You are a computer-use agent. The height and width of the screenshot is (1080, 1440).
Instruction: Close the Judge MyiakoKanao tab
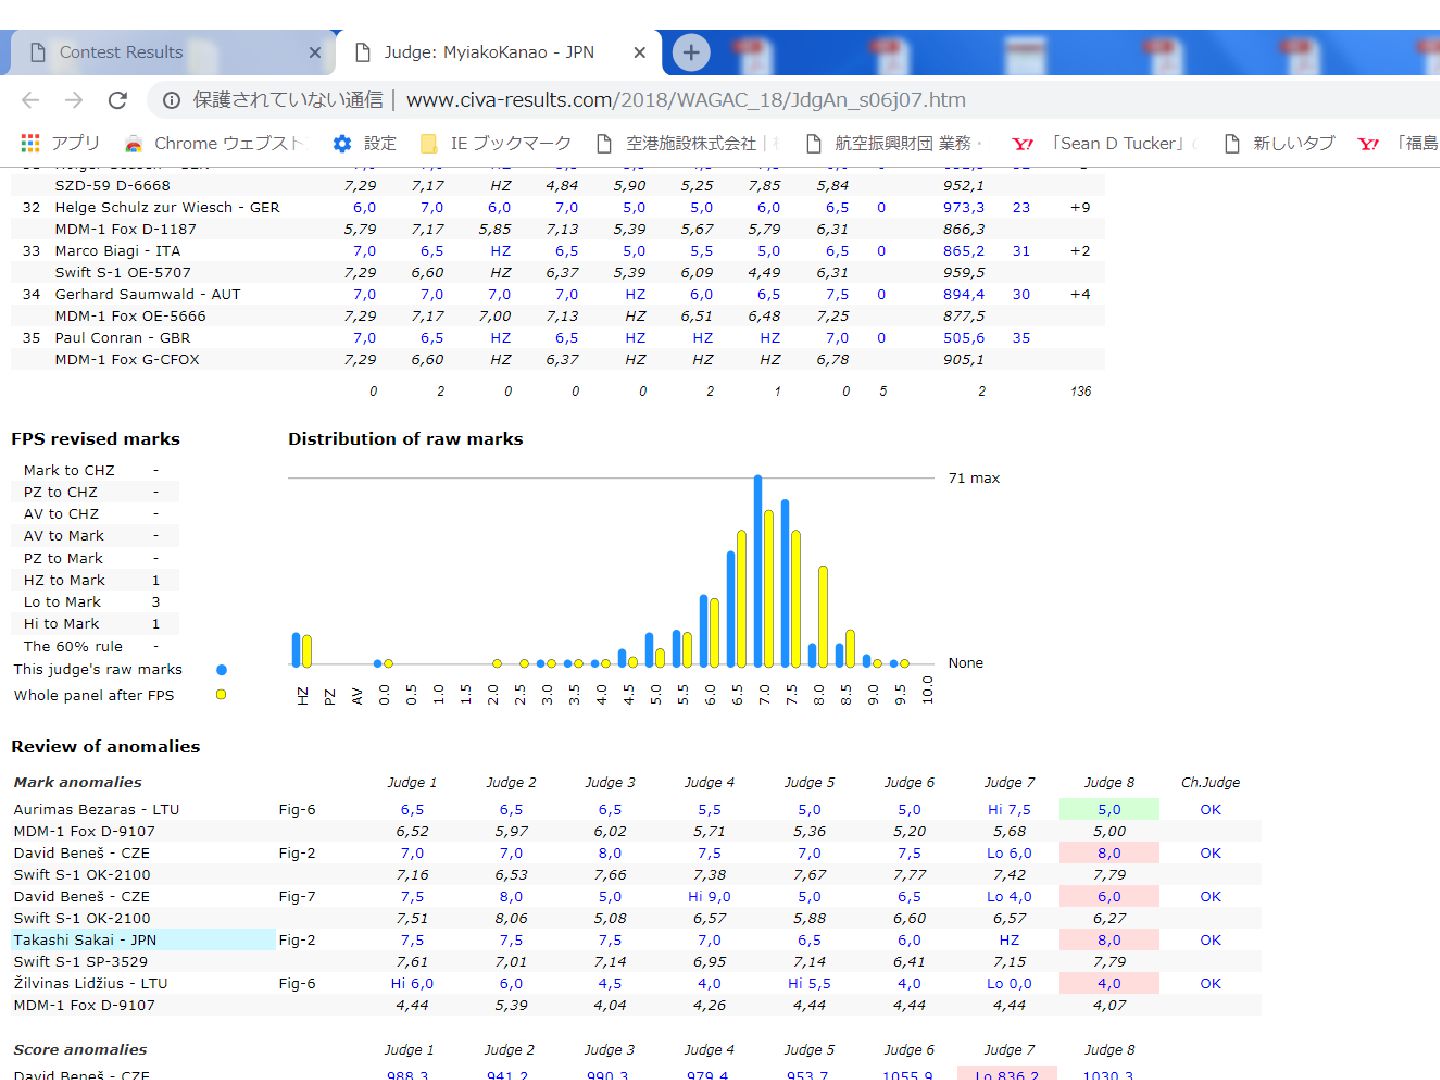point(640,52)
